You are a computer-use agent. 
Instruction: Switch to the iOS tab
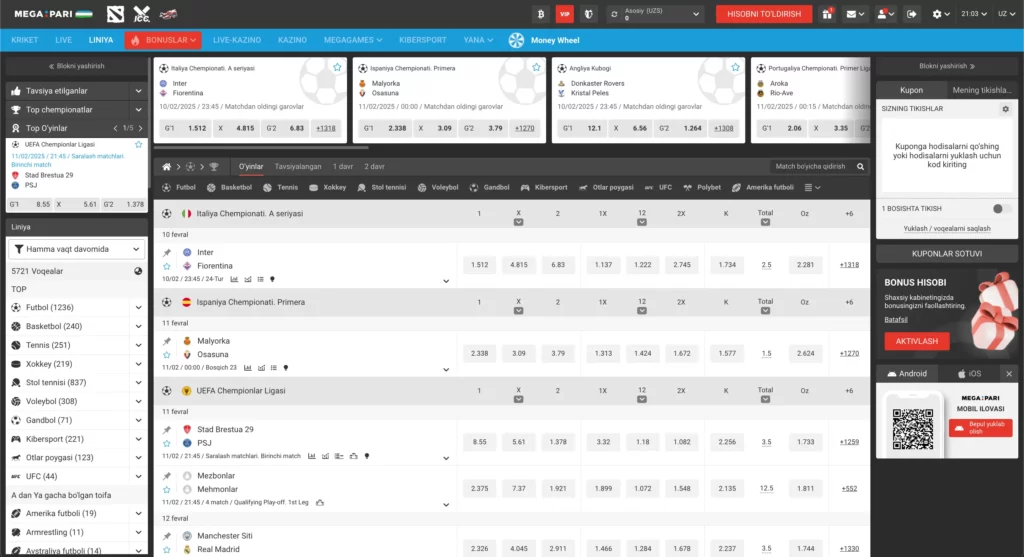(969, 374)
